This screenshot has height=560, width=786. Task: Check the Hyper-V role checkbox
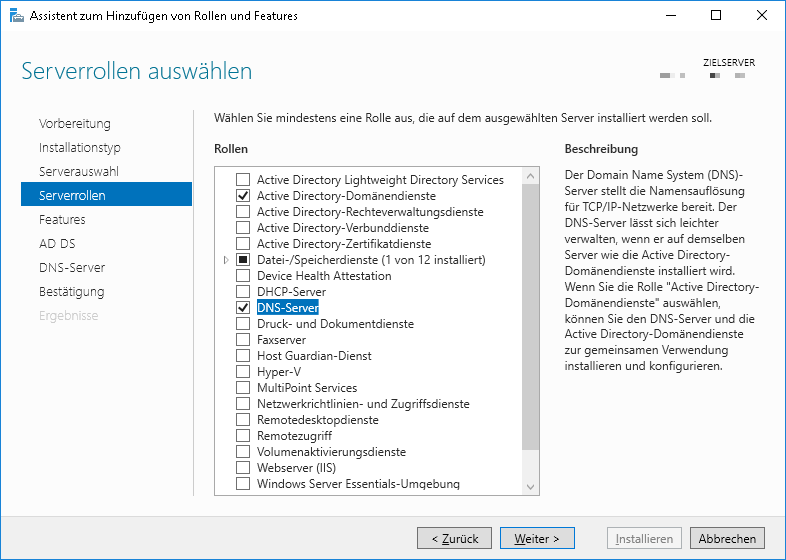tap(242, 372)
